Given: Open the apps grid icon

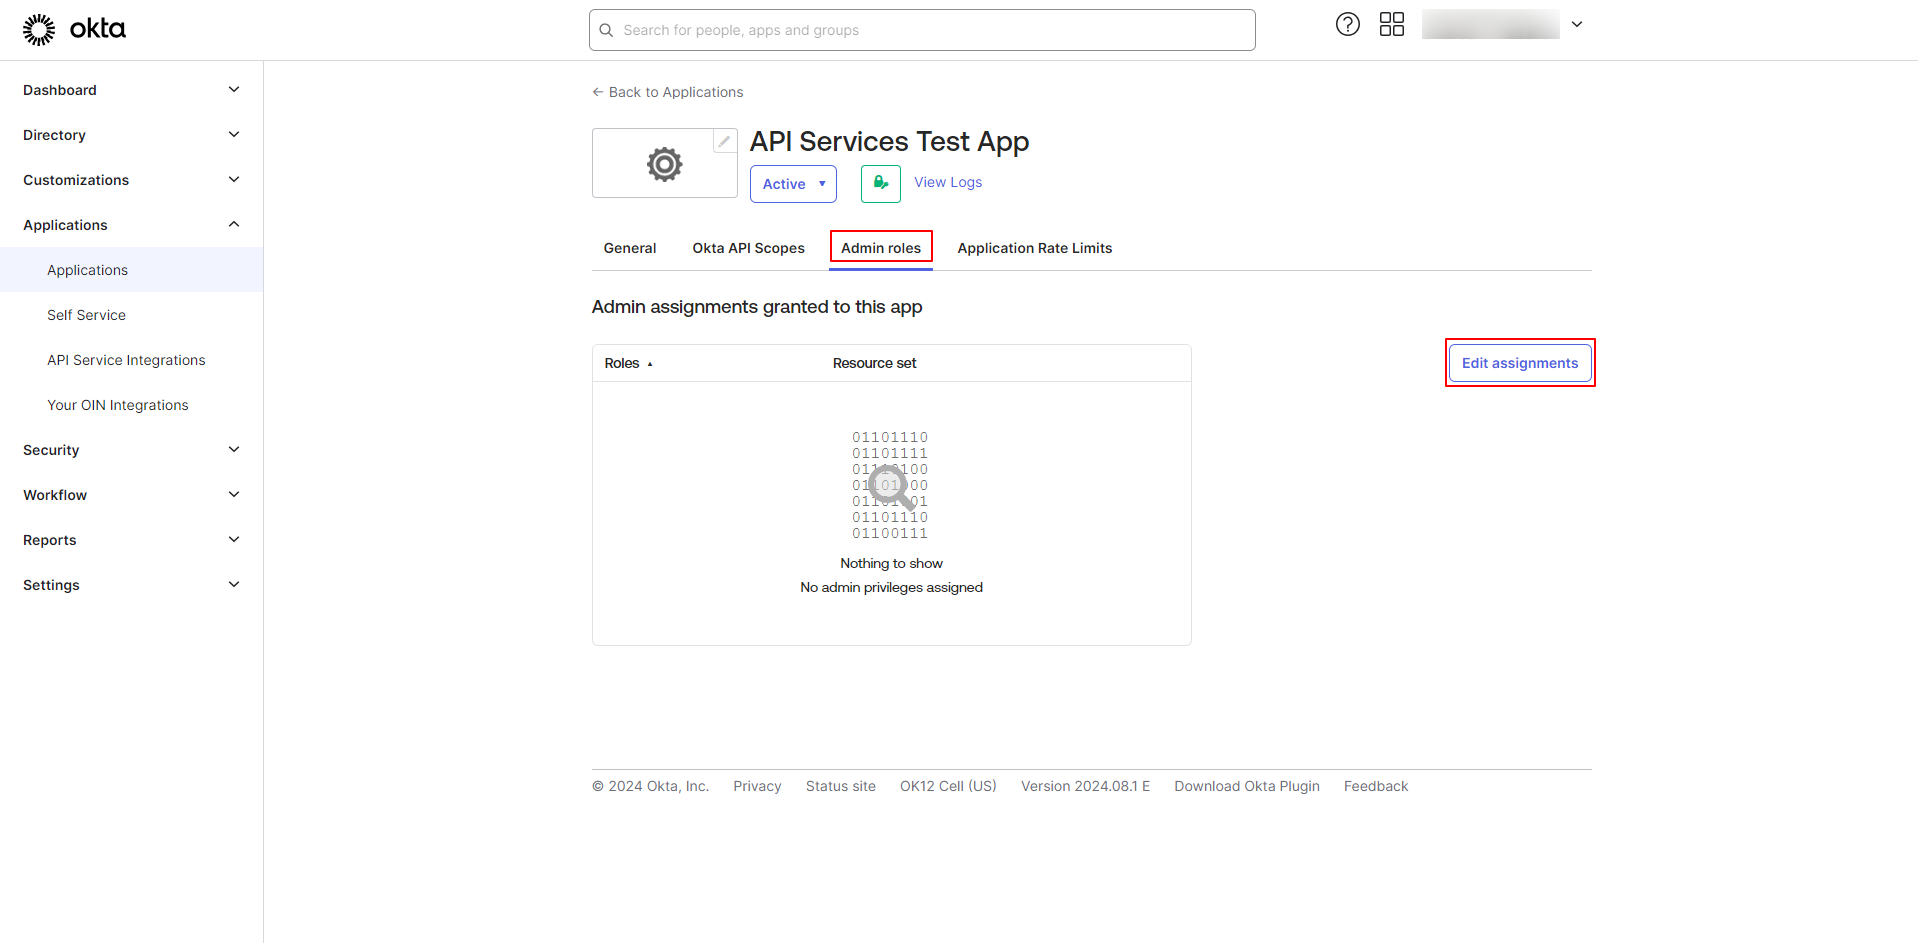Looking at the screenshot, I should coord(1392,24).
